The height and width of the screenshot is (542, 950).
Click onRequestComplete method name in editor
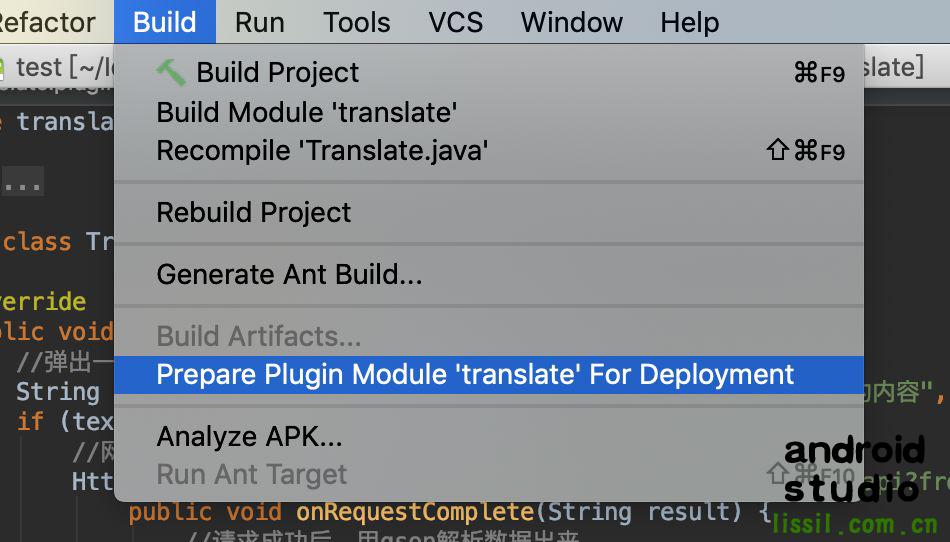[415, 512]
